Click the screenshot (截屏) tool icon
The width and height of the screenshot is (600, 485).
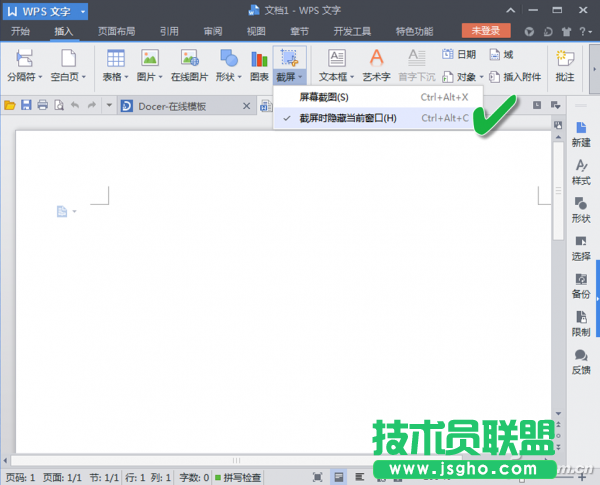289,58
